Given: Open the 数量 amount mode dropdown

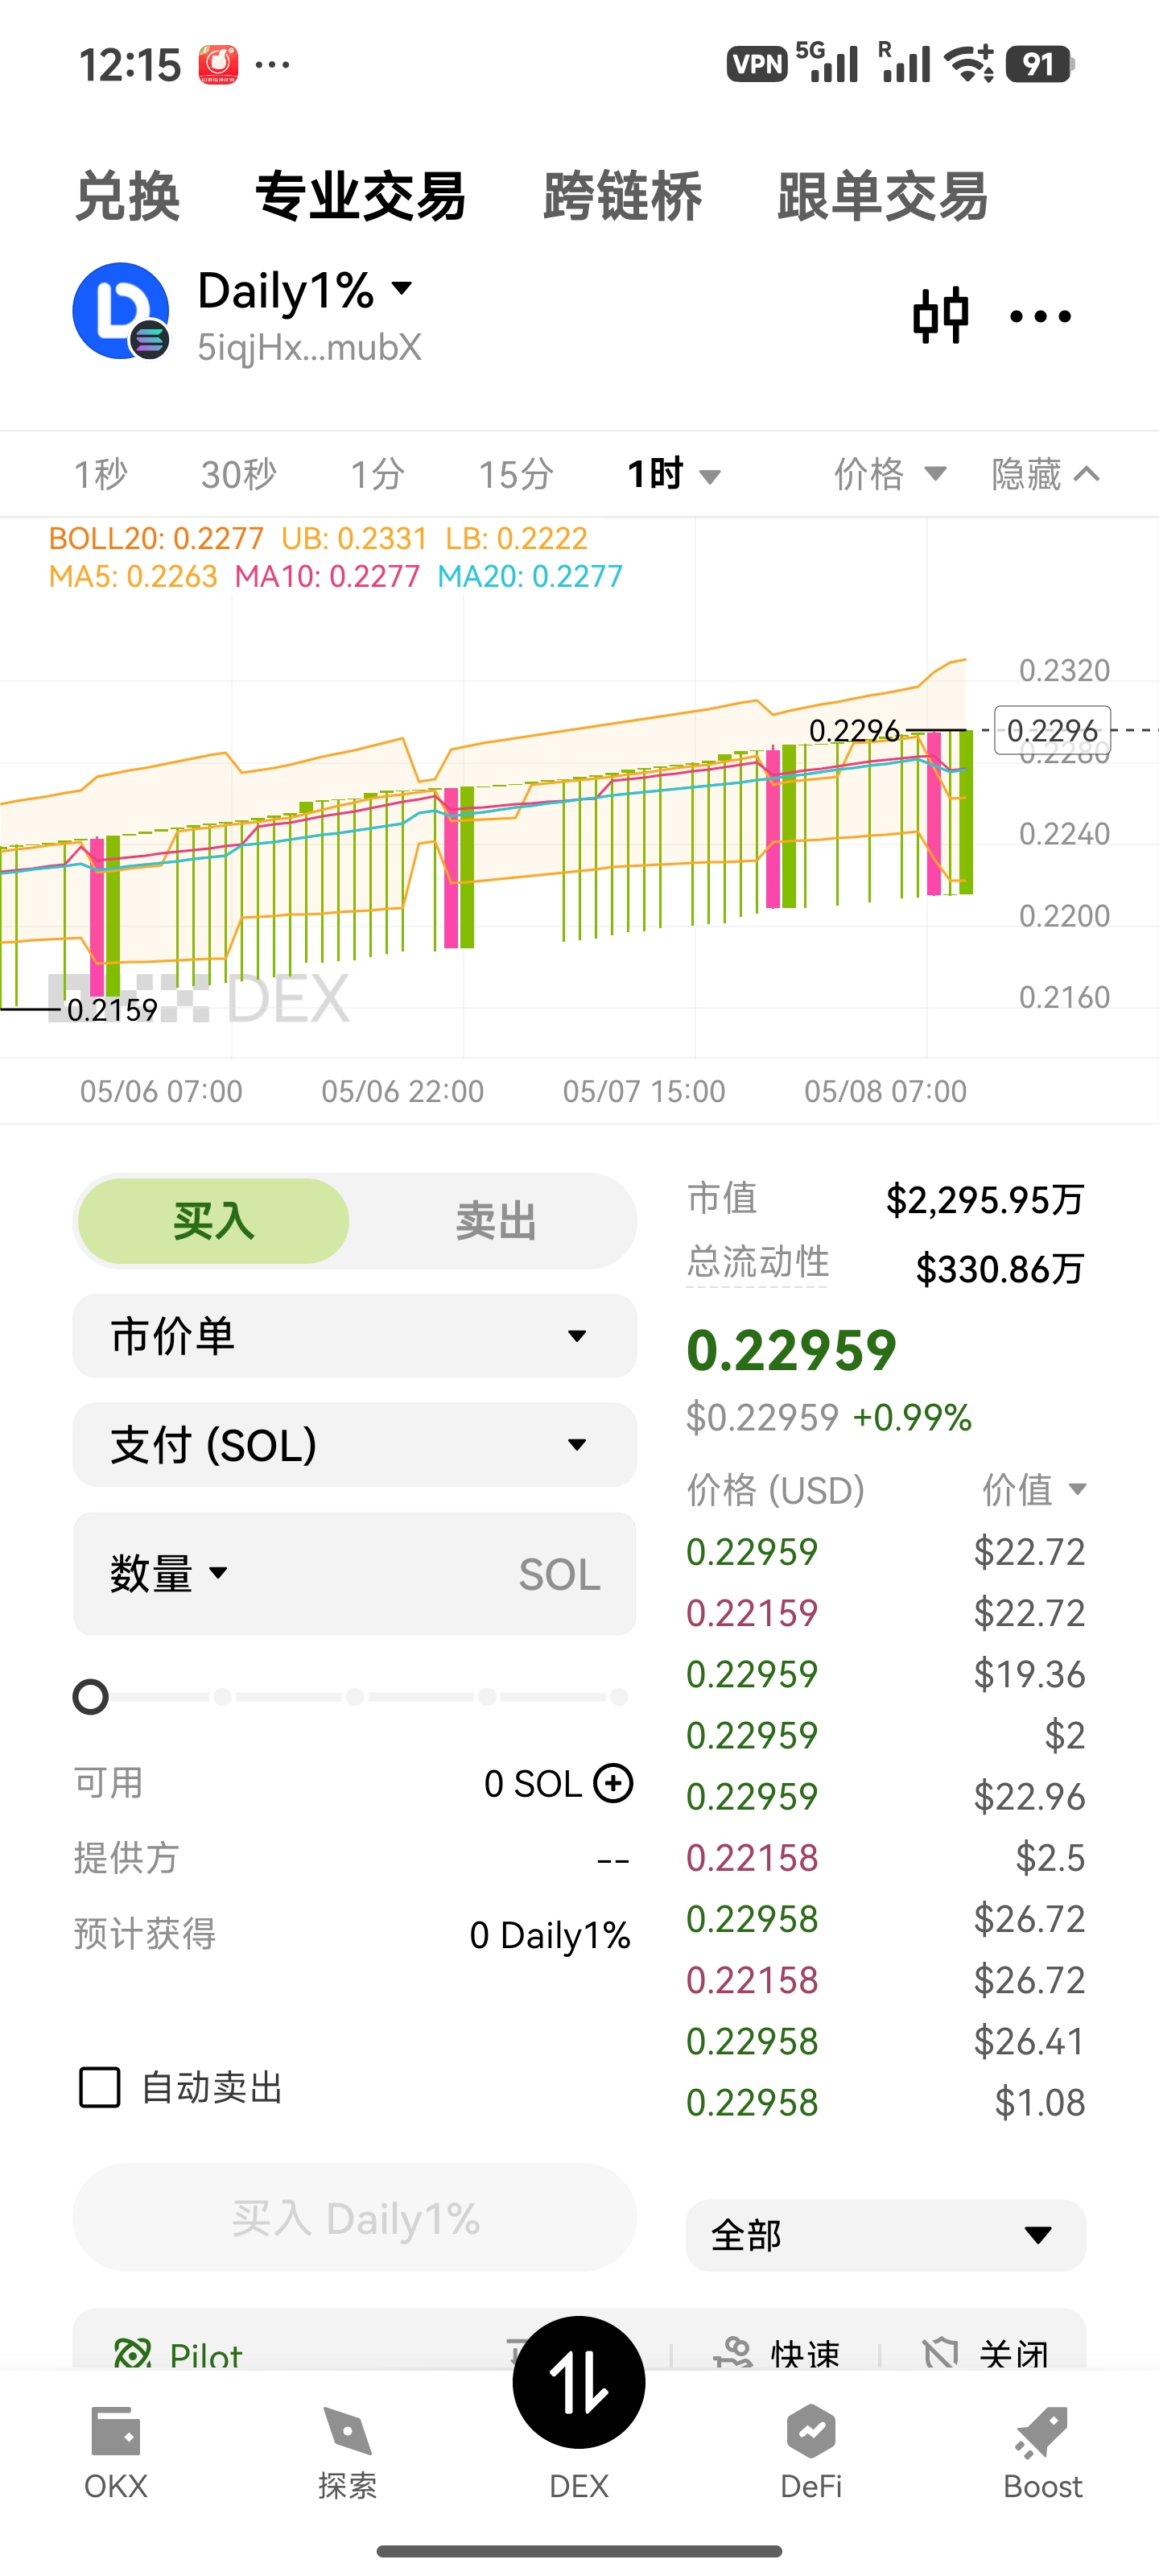Looking at the screenshot, I should coord(169,1574).
